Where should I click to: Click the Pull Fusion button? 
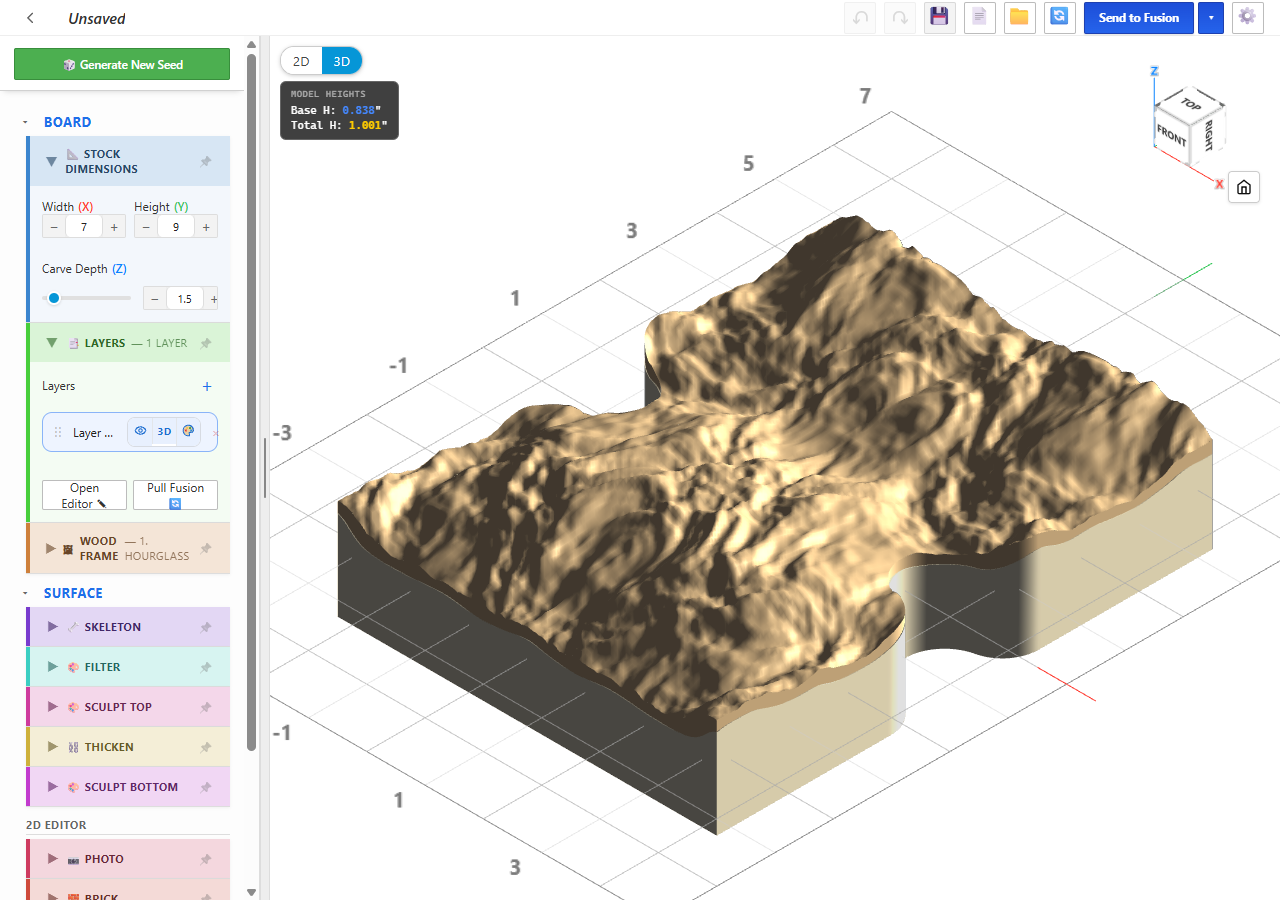pos(175,496)
